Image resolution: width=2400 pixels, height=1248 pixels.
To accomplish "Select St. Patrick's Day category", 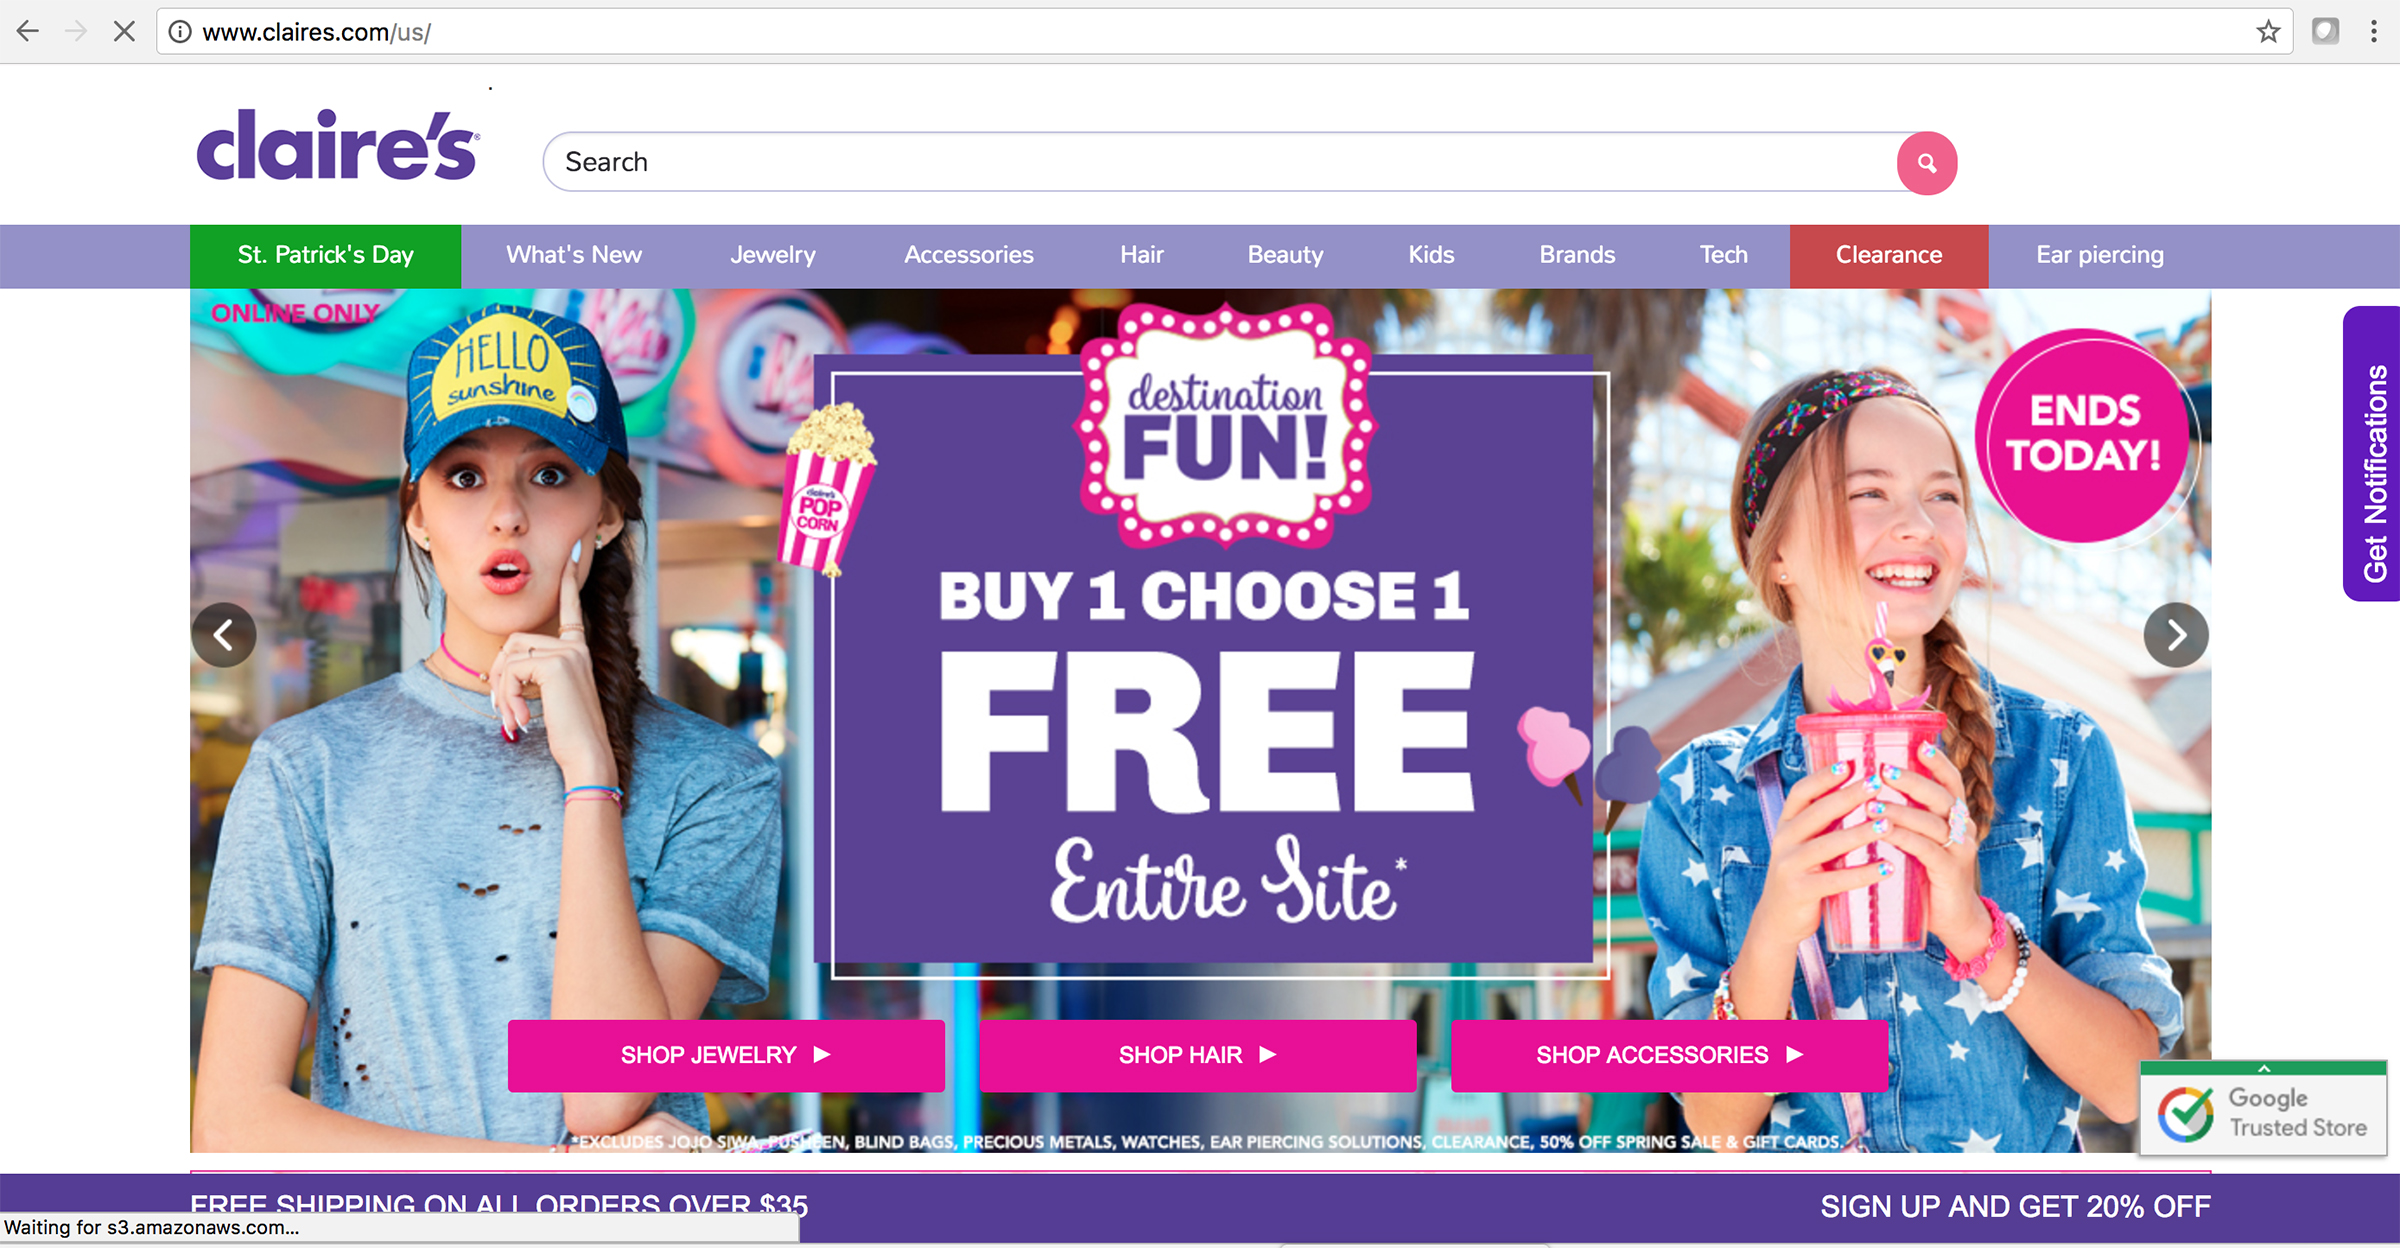I will click(x=326, y=255).
